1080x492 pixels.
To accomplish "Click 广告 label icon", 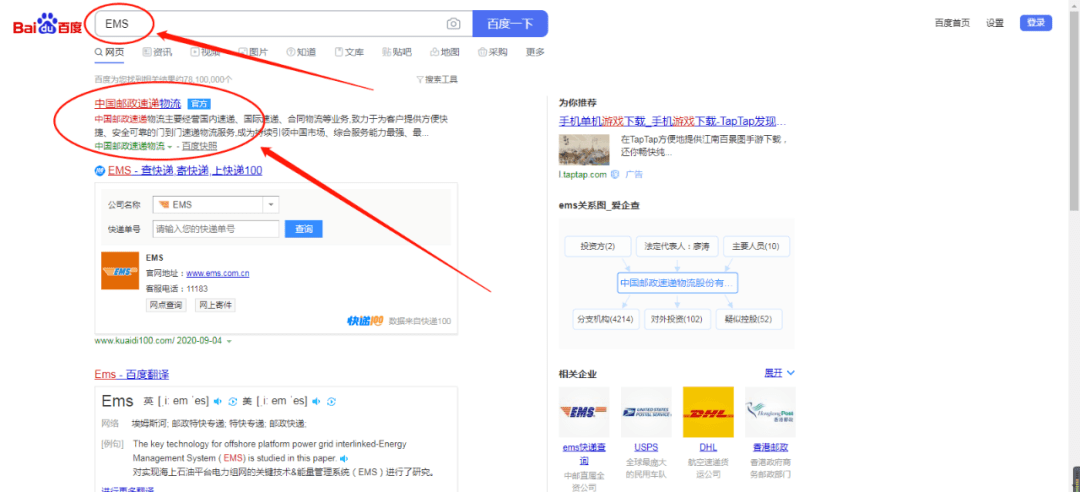I will (x=634, y=175).
